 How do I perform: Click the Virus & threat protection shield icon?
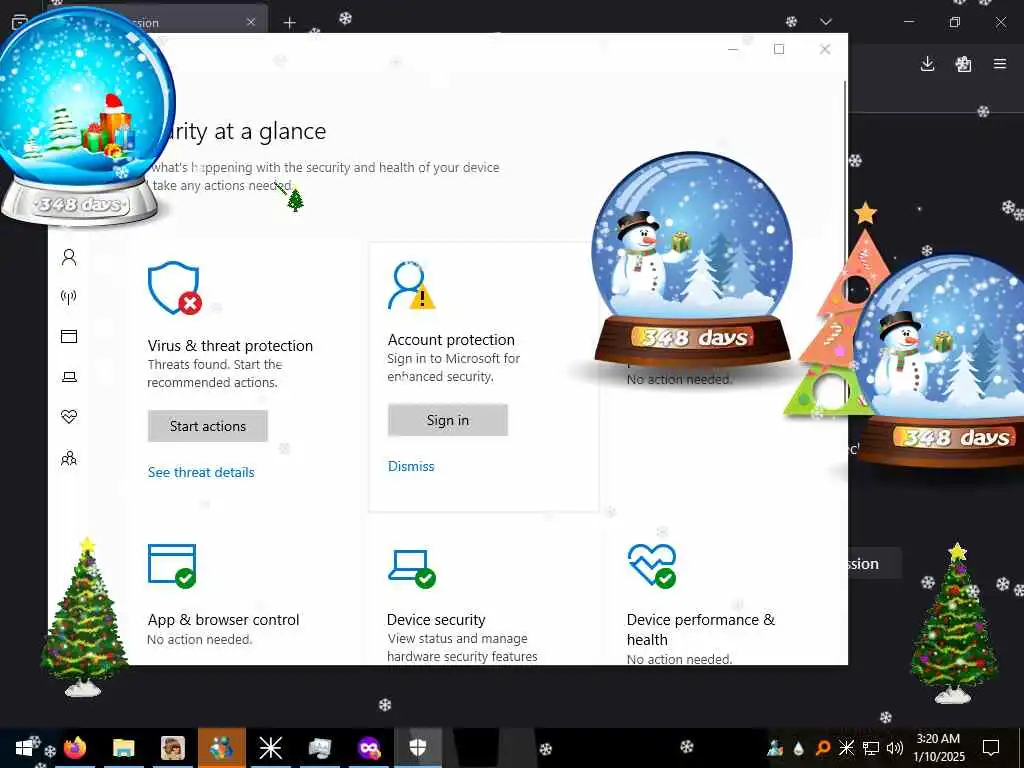click(174, 288)
